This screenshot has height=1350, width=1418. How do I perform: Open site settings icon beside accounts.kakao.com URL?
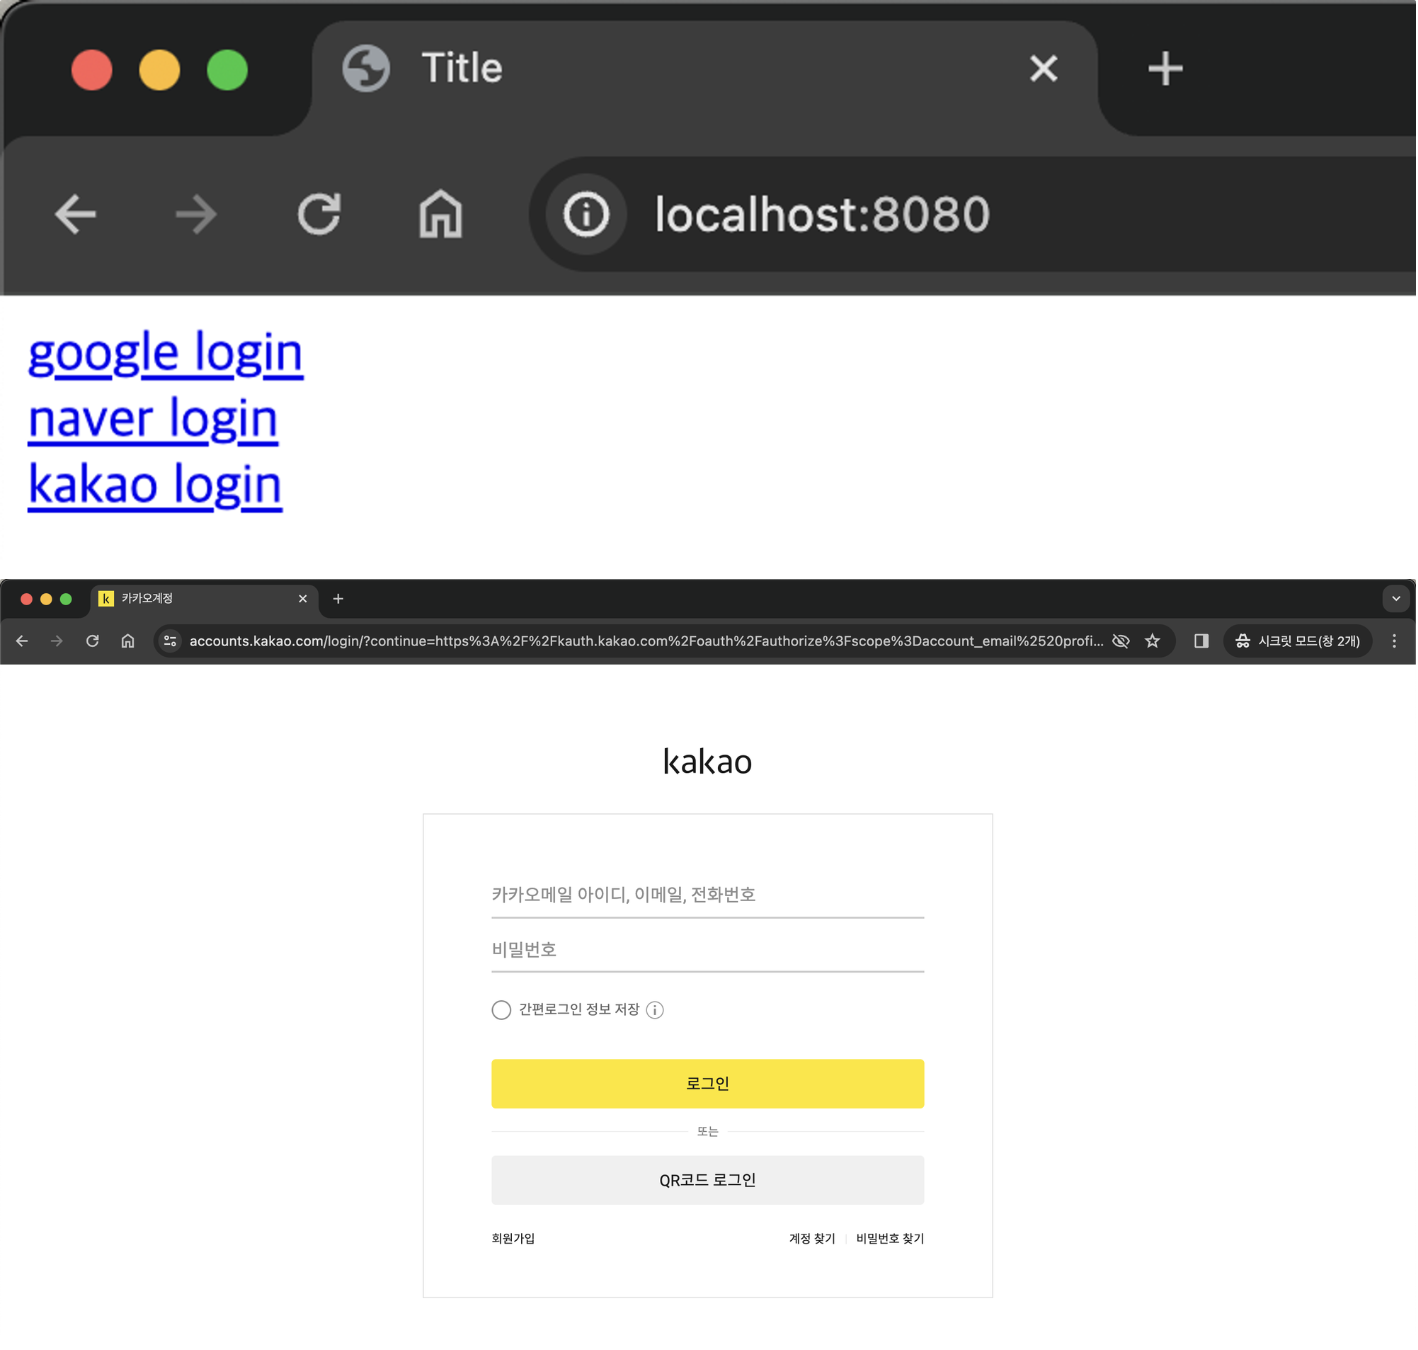tap(170, 641)
